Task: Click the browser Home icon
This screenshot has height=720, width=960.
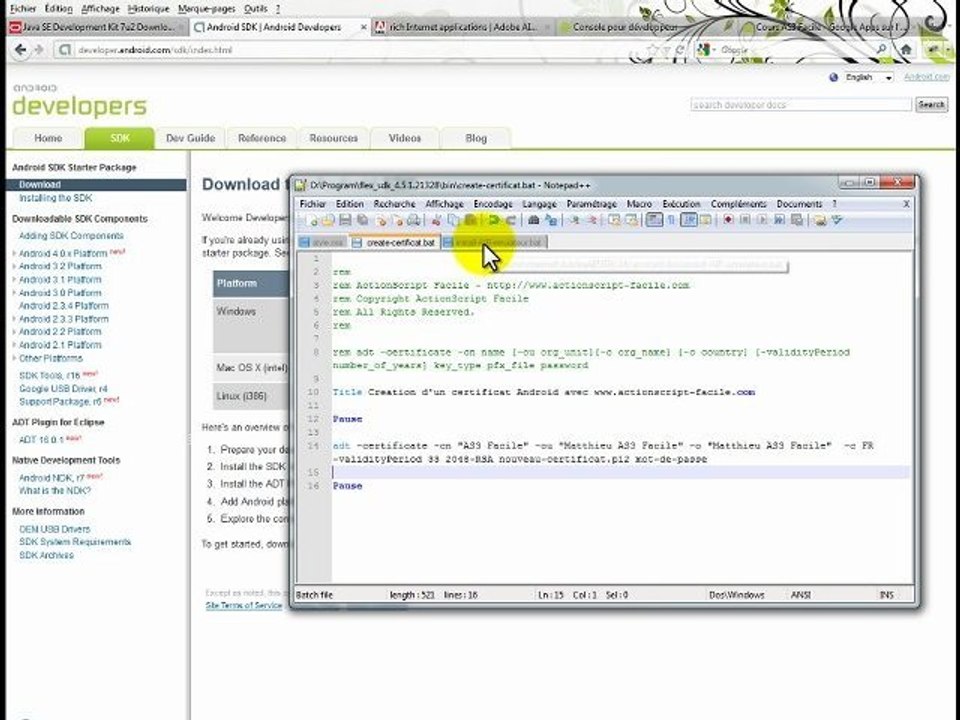Action: pyautogui.click(x=906, y=50)
